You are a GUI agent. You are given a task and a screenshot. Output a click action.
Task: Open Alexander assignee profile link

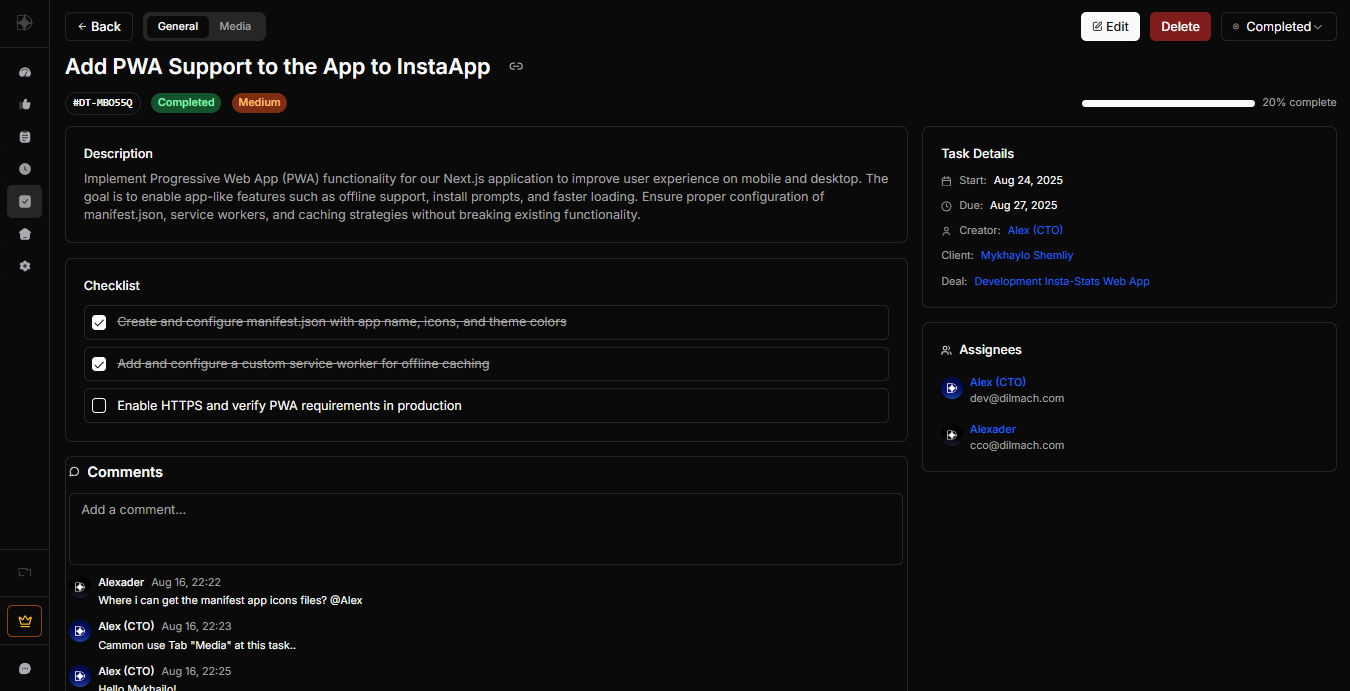[993, 429]
